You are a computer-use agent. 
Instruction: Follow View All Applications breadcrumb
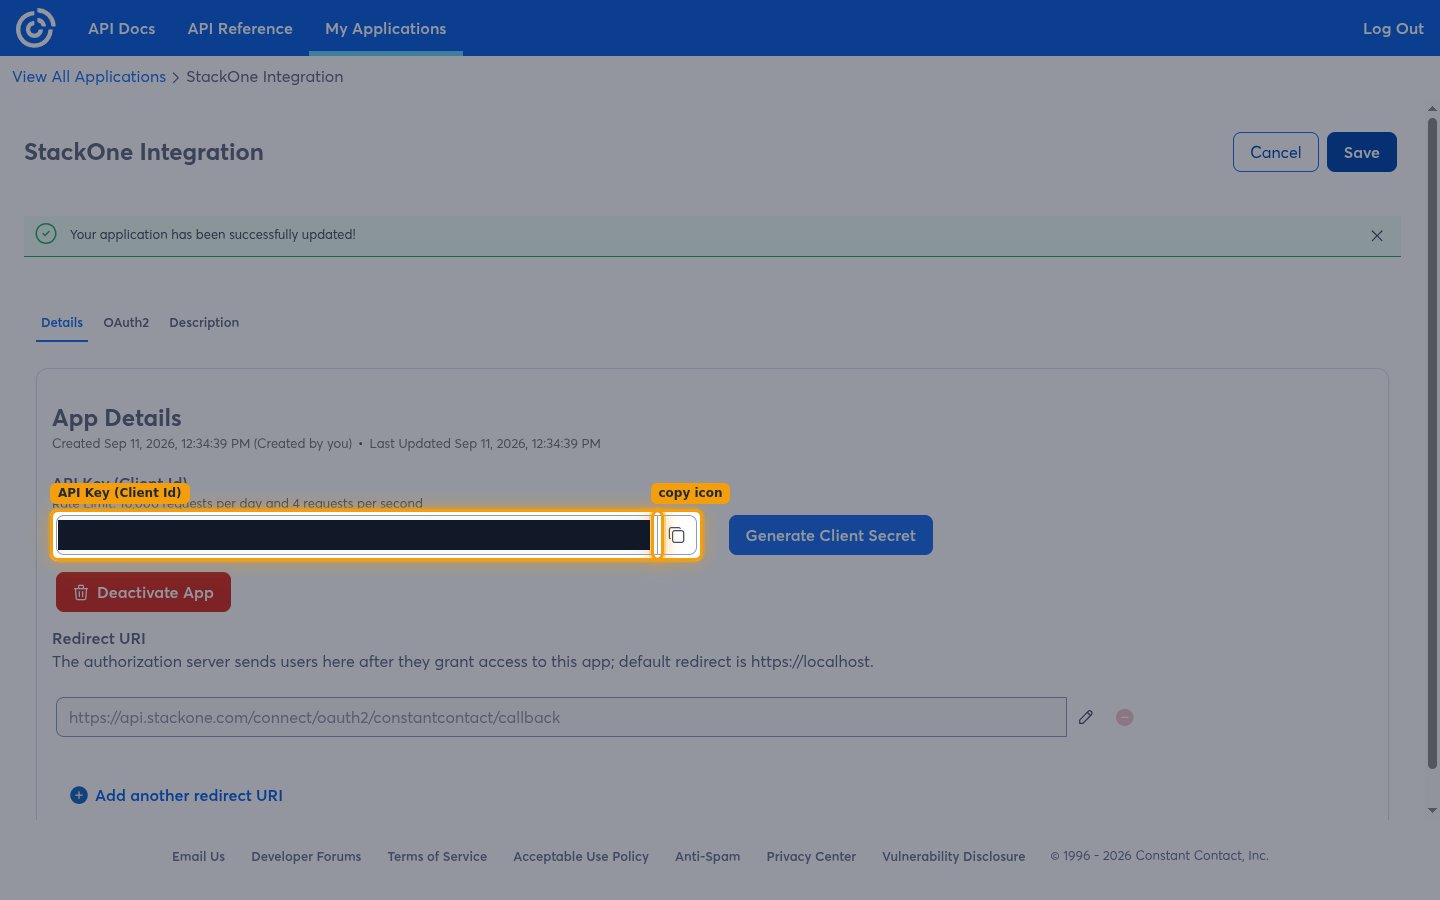point(89,77)
